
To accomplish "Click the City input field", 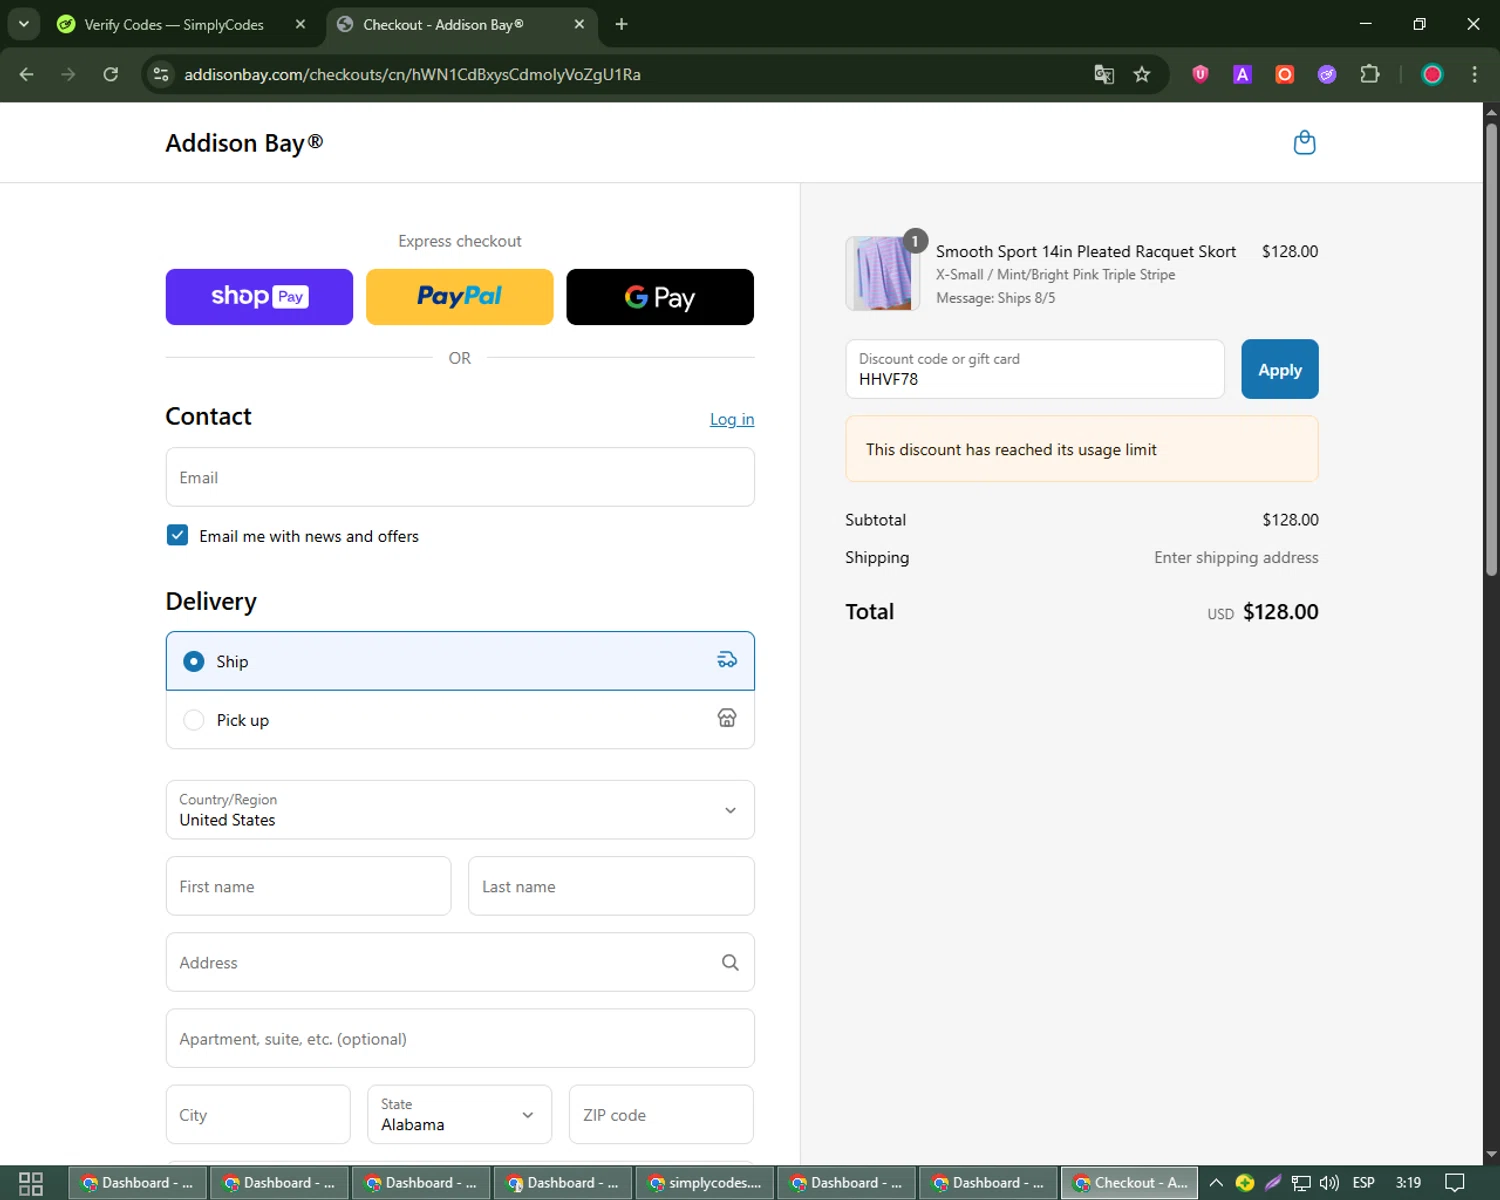I will (258, 1114).
